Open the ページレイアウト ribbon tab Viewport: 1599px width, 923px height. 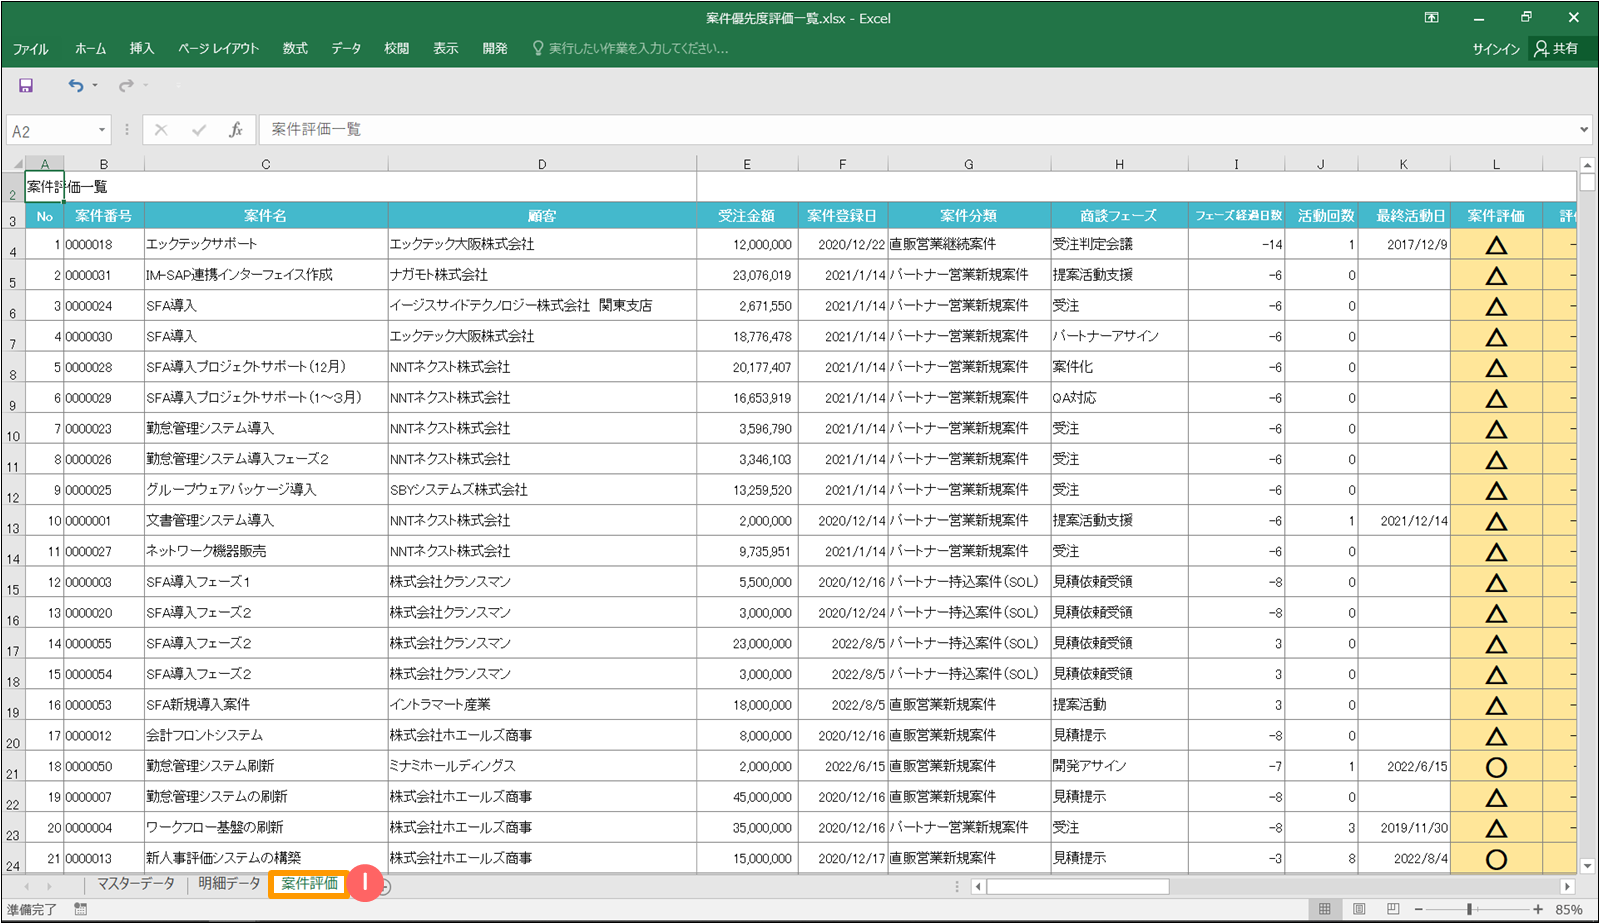218,49
